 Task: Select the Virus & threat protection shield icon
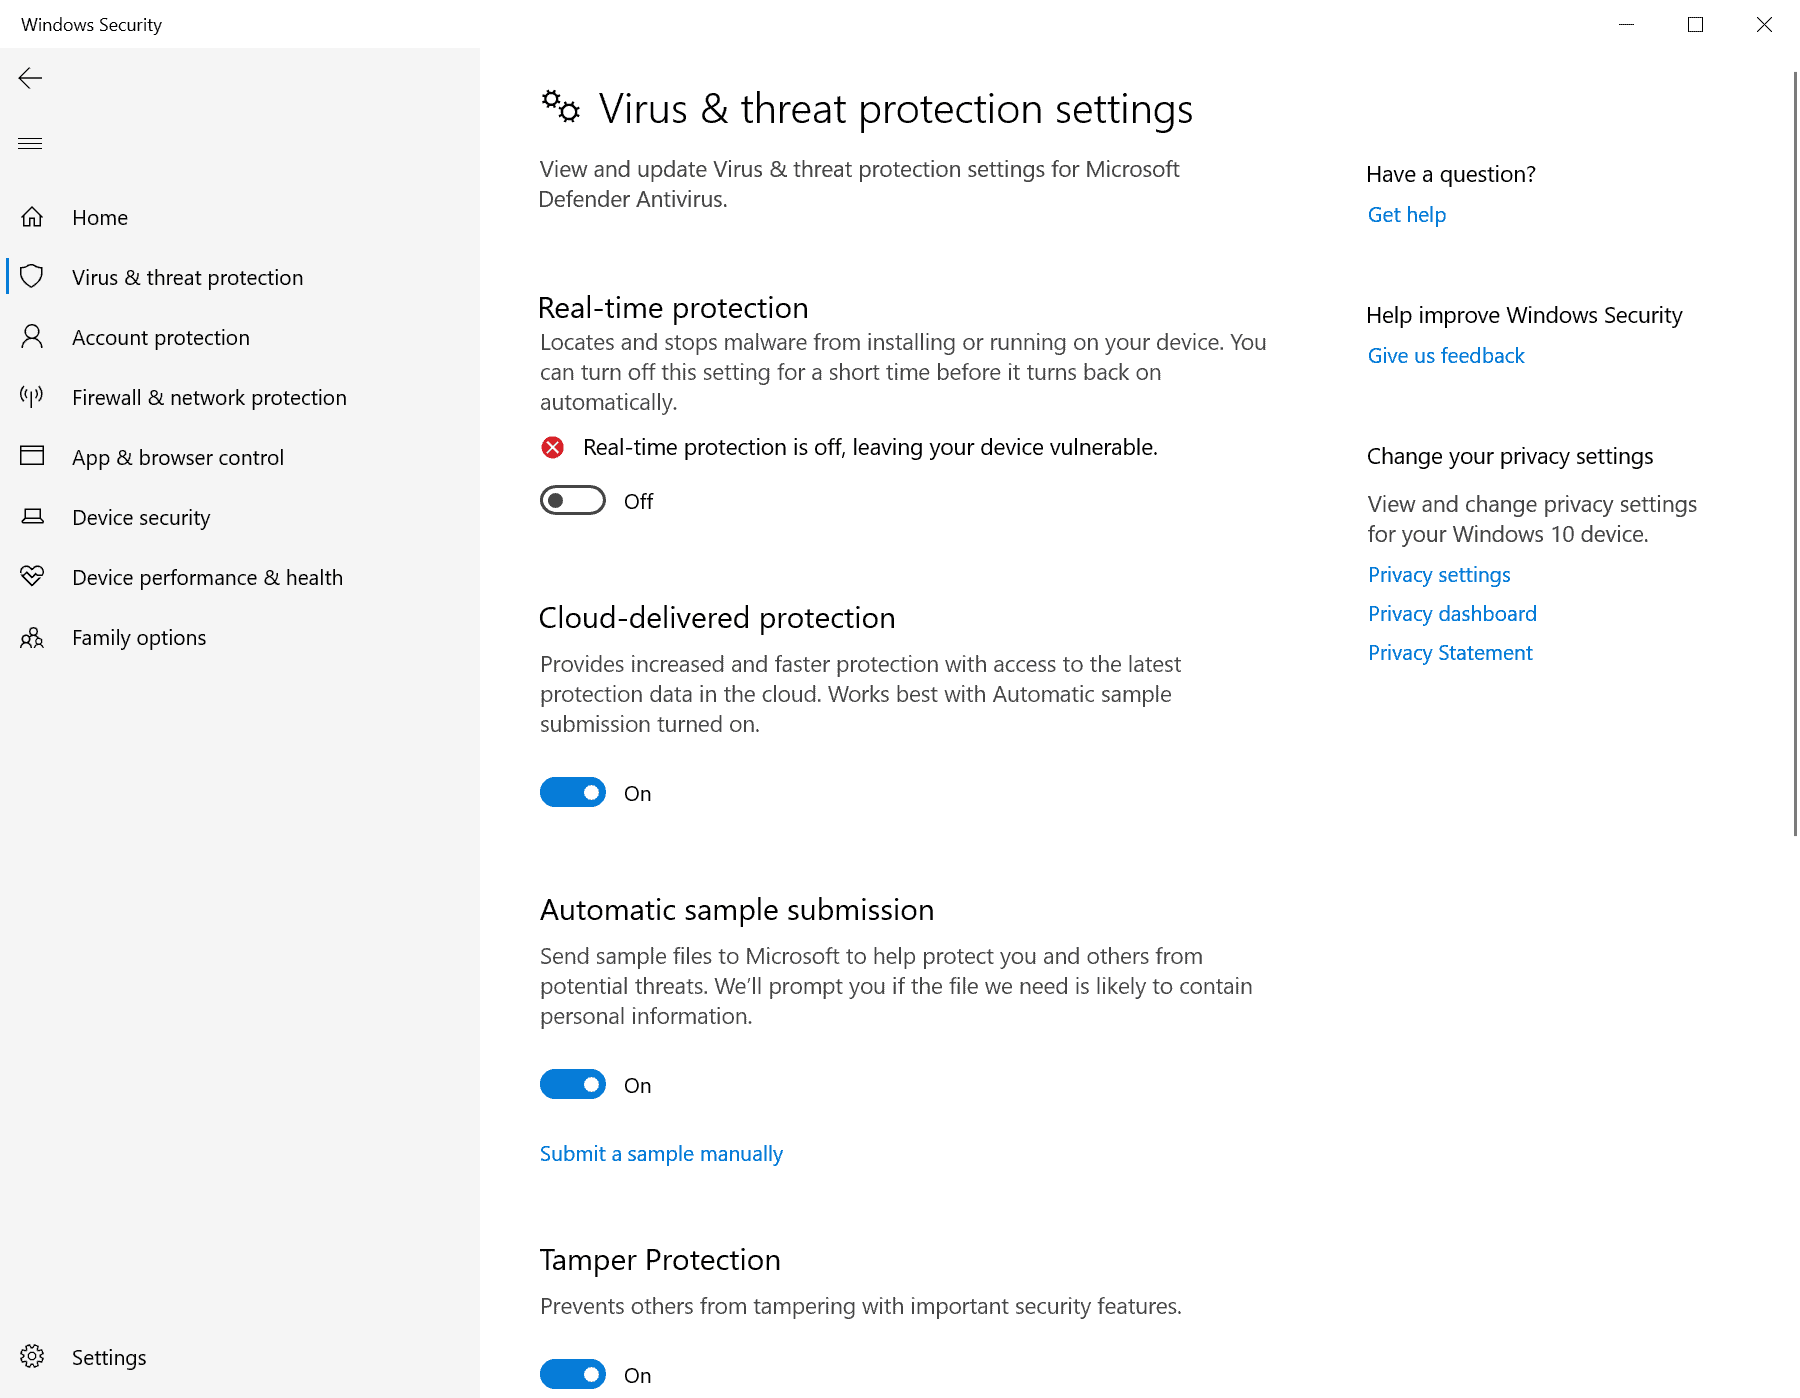pyautogui.click(x=33, y=277)
